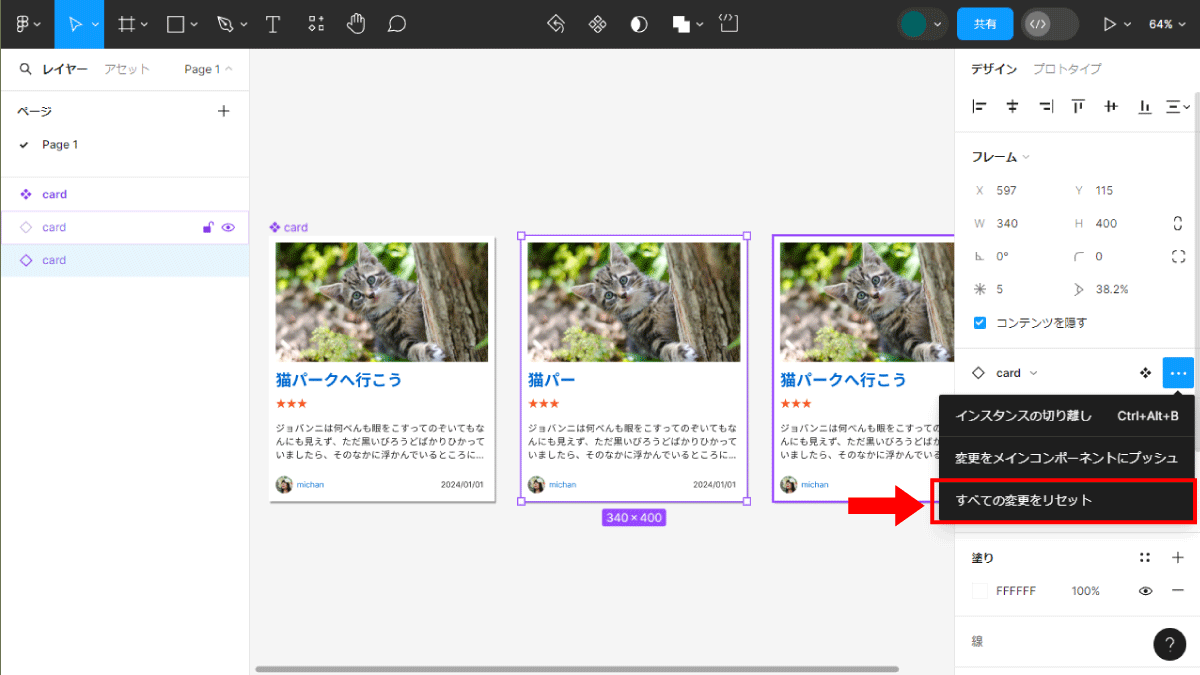Click the present play button
The height and width of the screenshot is (675, 1200).
click(1109, 24)
